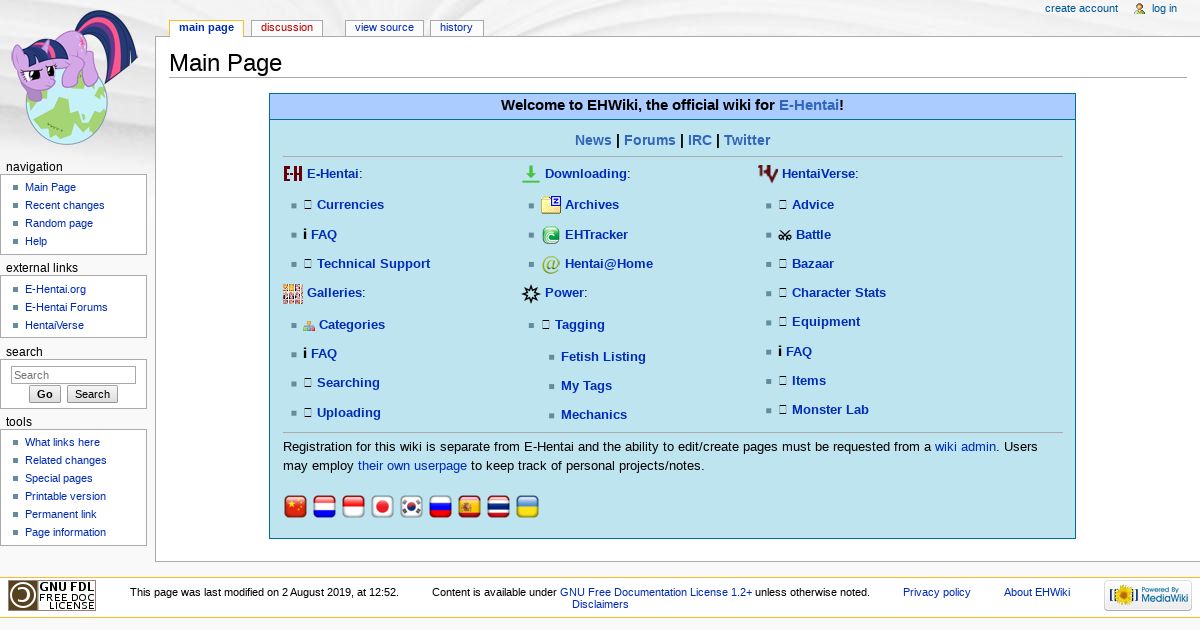
Task: Click the create account link
Action: 1081,8
